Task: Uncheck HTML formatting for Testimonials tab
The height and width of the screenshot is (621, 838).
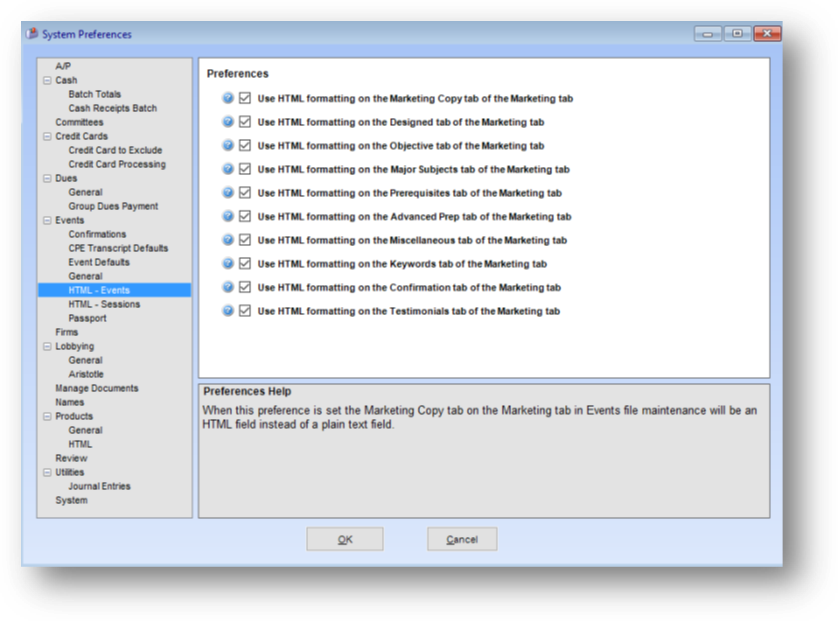Action: (245, 310)
